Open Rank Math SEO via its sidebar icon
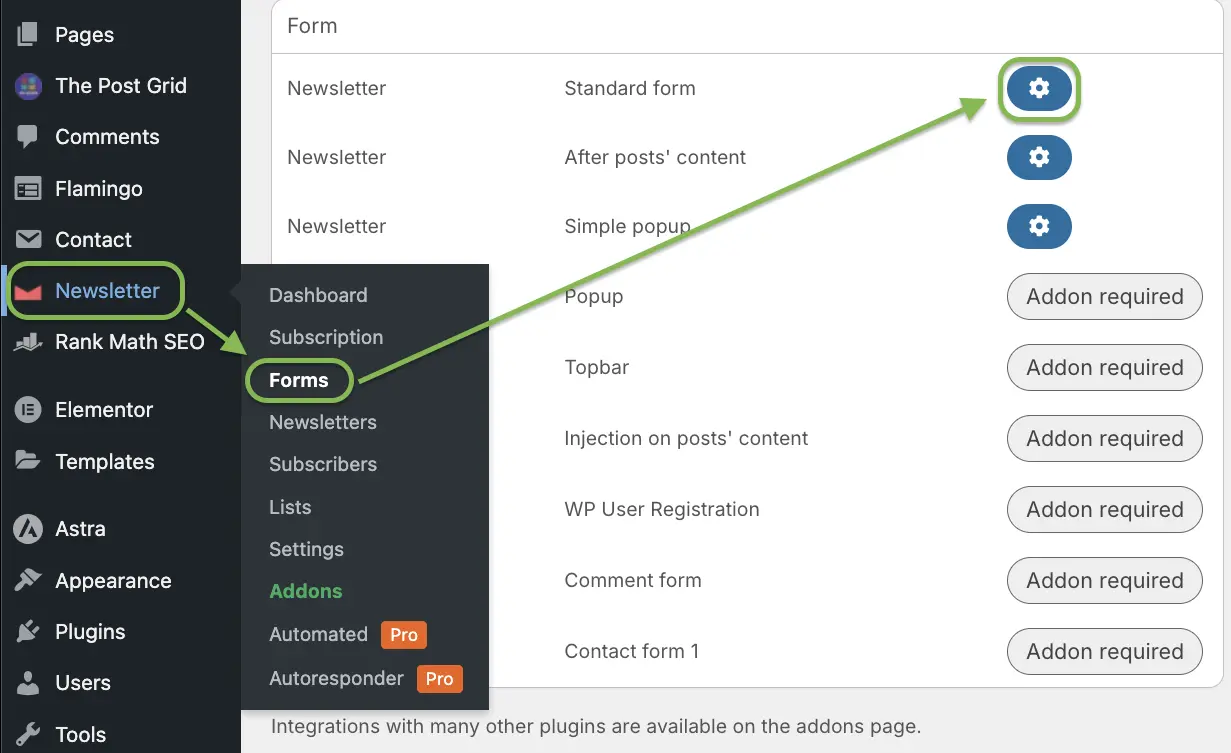Screen dimensions: 1231x753 pos(27,342)
